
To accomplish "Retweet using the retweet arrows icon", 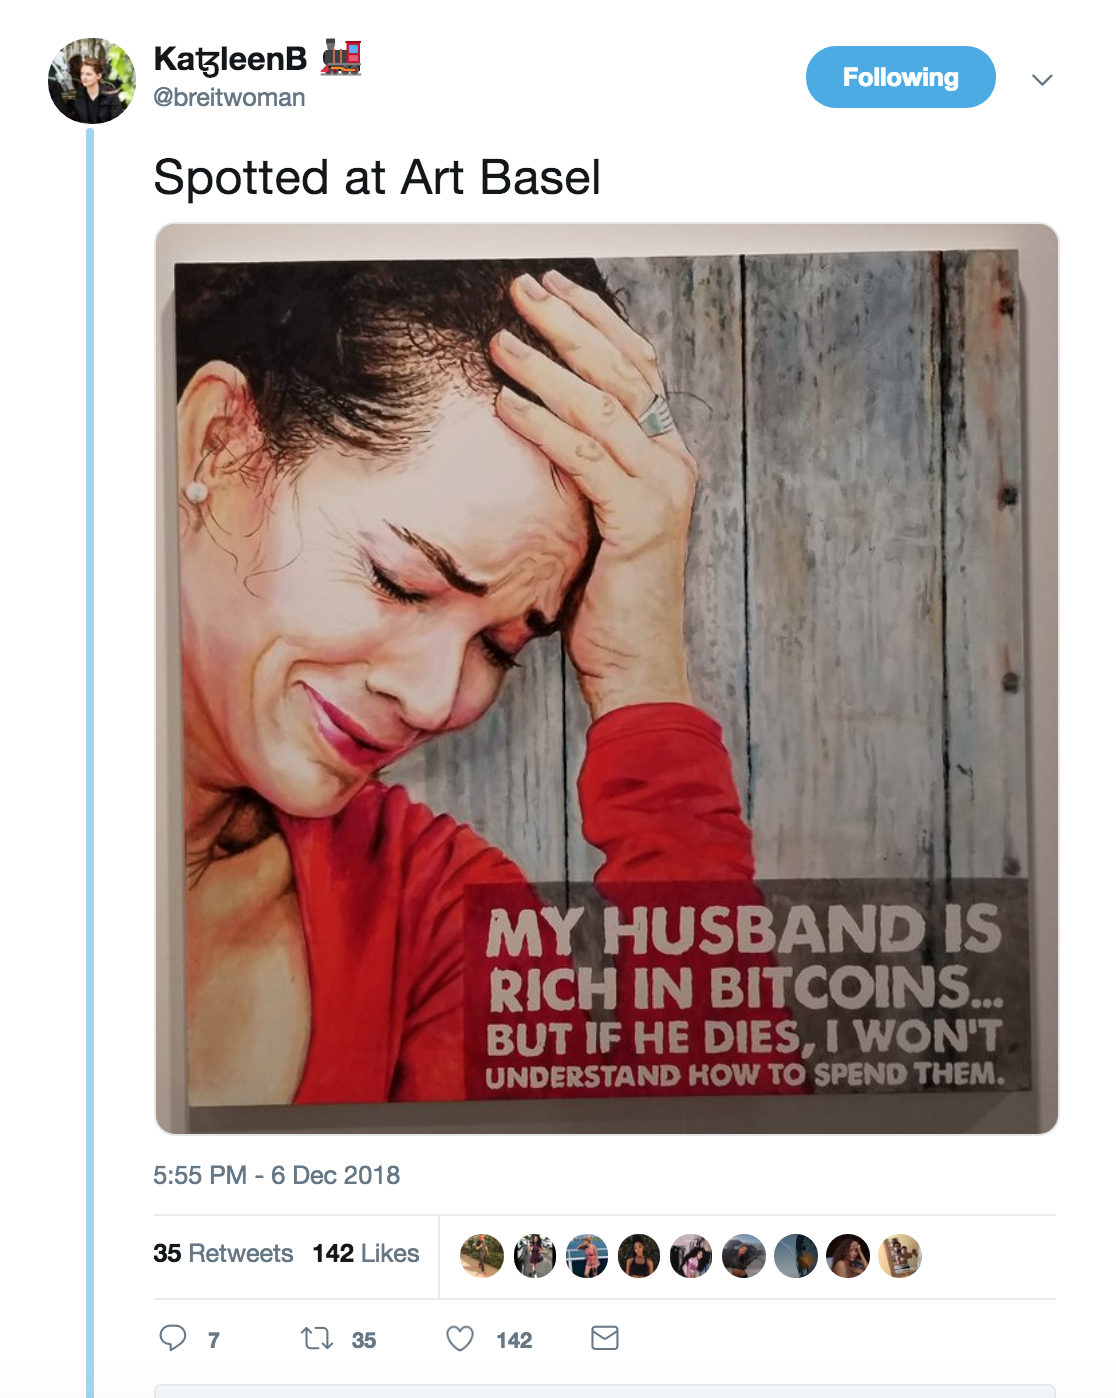I will [x=317, y=1338].
